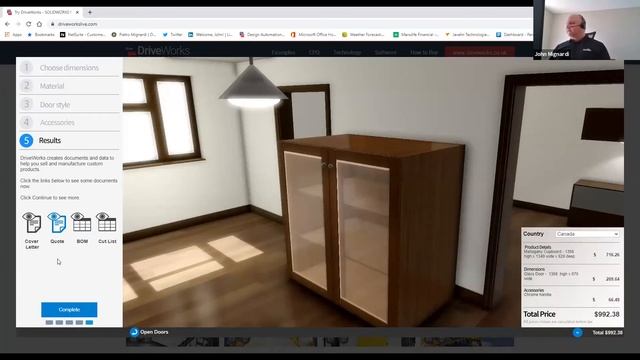Go to step 1 Choose dimensions
Image resolution: width=640 pixels, height=360 pixels.
pyautogui.click(x=69, y=67)
